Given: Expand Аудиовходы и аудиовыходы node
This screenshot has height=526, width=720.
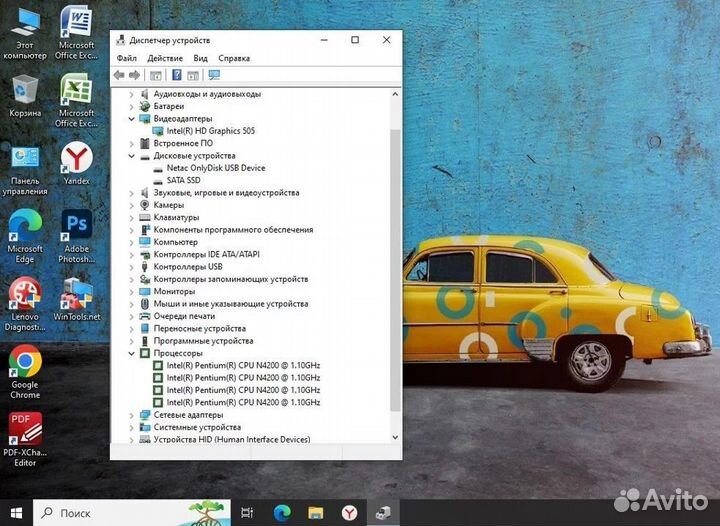Looking at the screenshot, I should tap(131, 94).
